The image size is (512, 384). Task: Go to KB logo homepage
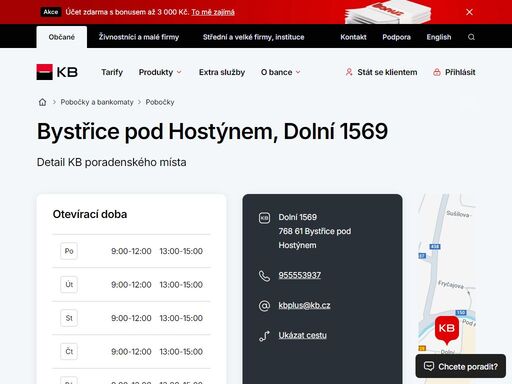pos(57,72)
